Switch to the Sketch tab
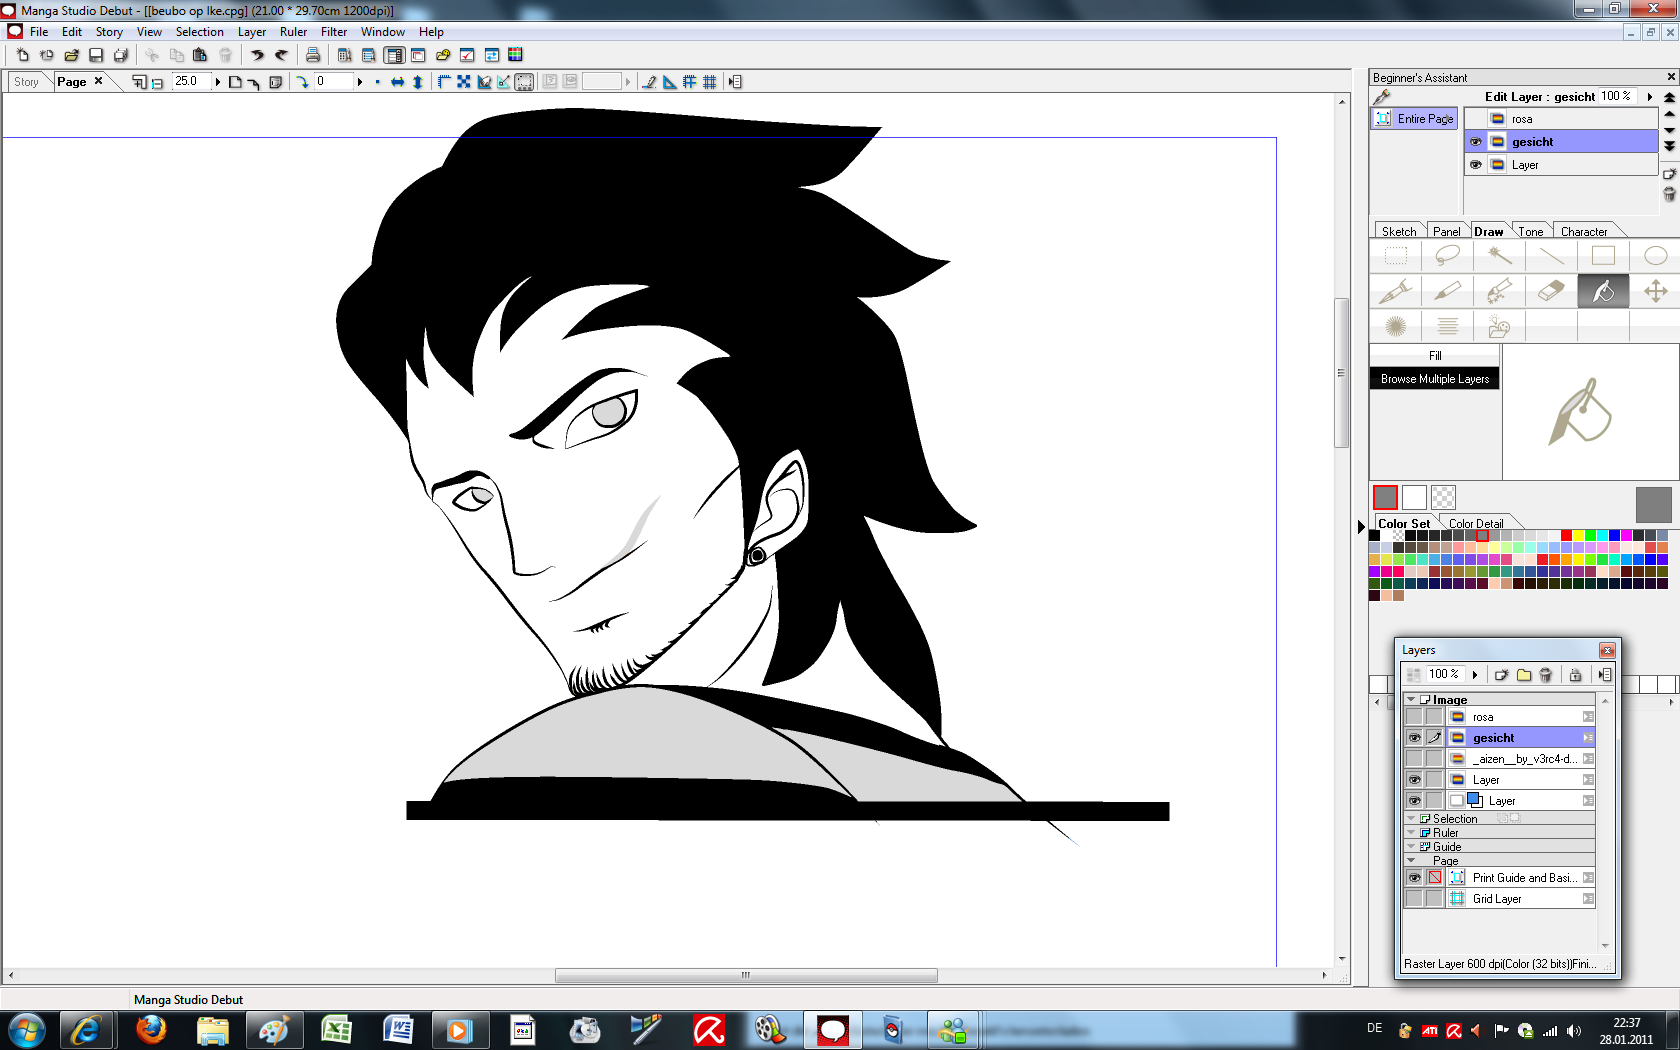The width and height of the screenshot is (1680, 1050). pyautogui.click(x=1398, y=231)
